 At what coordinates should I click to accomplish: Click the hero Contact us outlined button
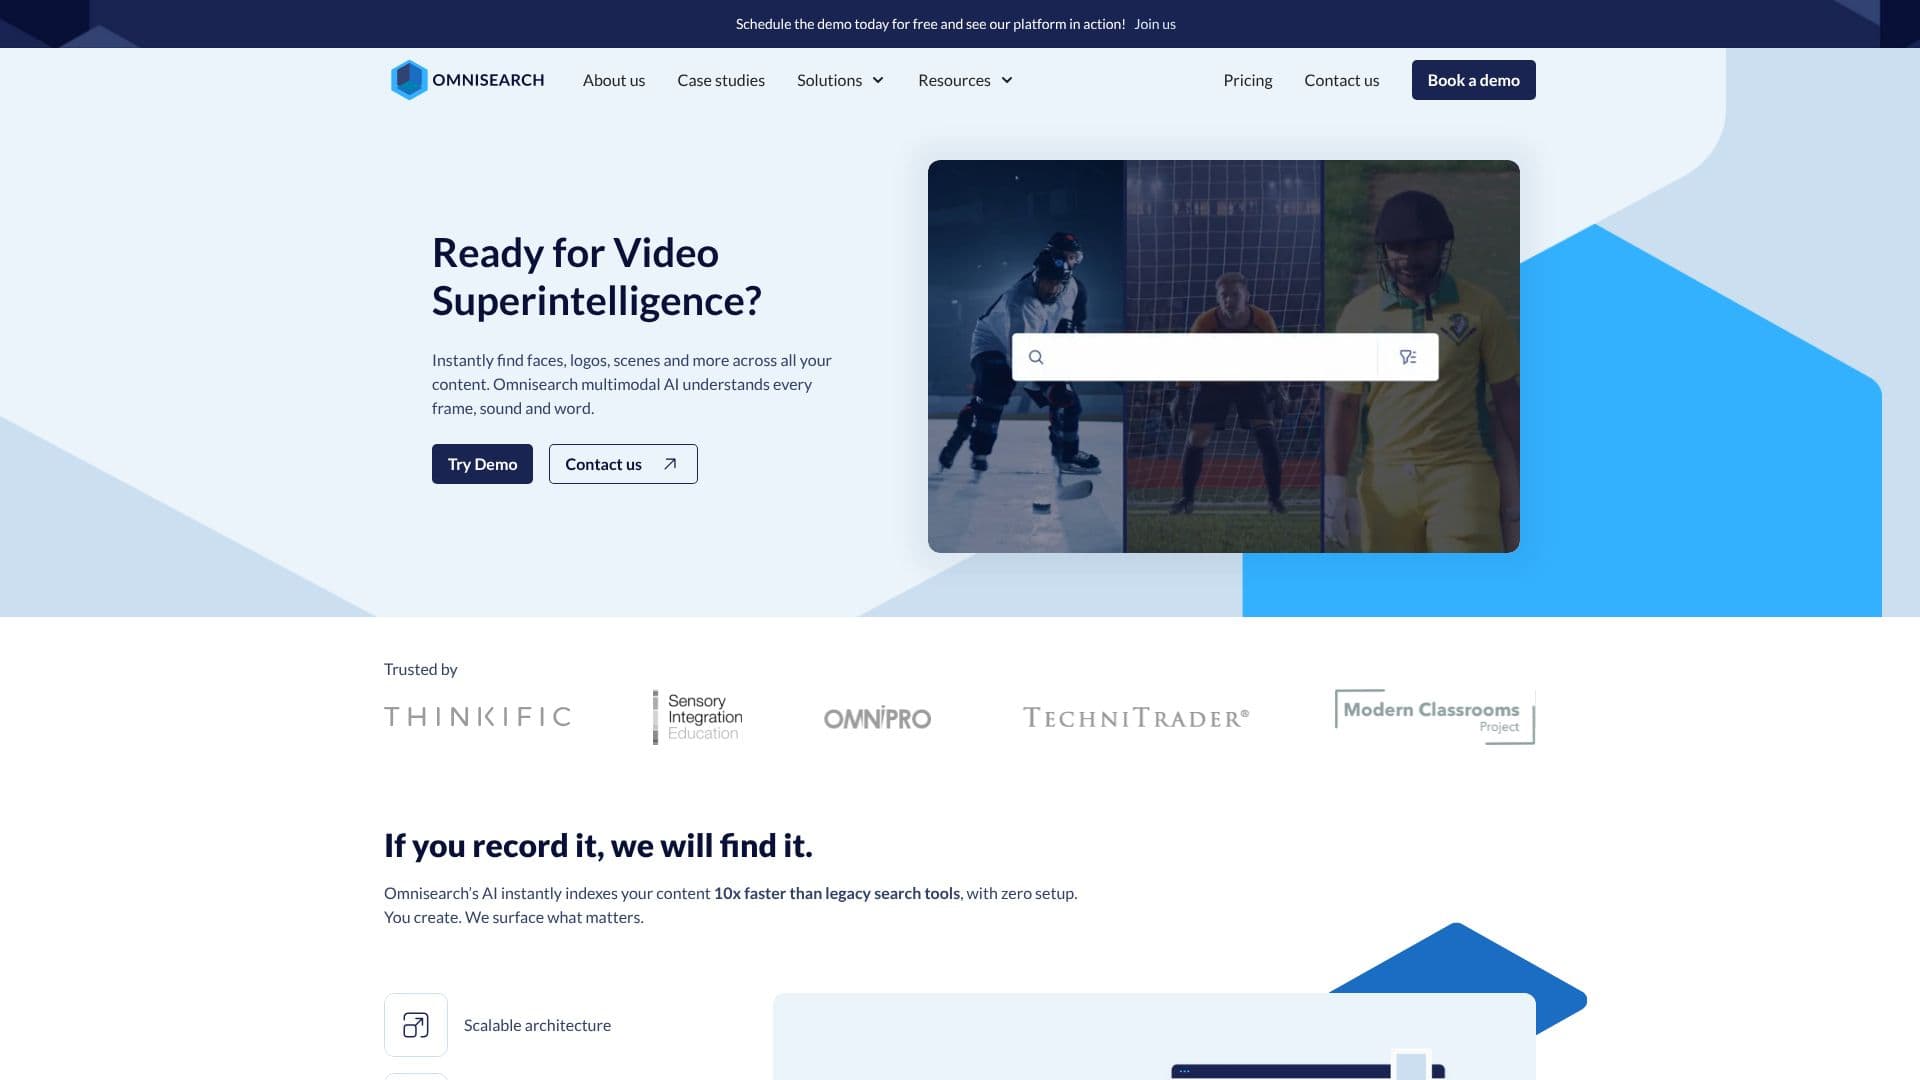point(623,464)
